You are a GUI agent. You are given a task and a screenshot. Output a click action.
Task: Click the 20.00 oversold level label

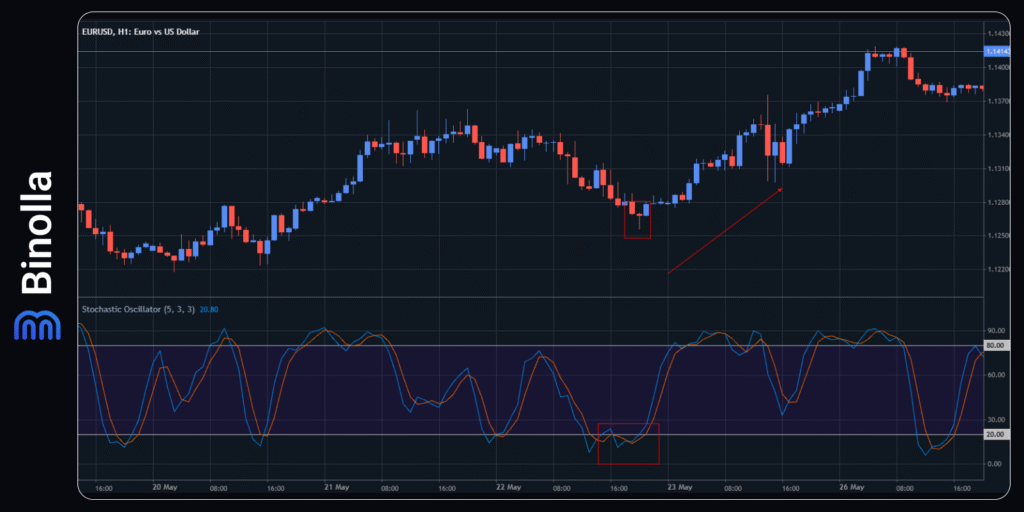[x=996, y=434]
